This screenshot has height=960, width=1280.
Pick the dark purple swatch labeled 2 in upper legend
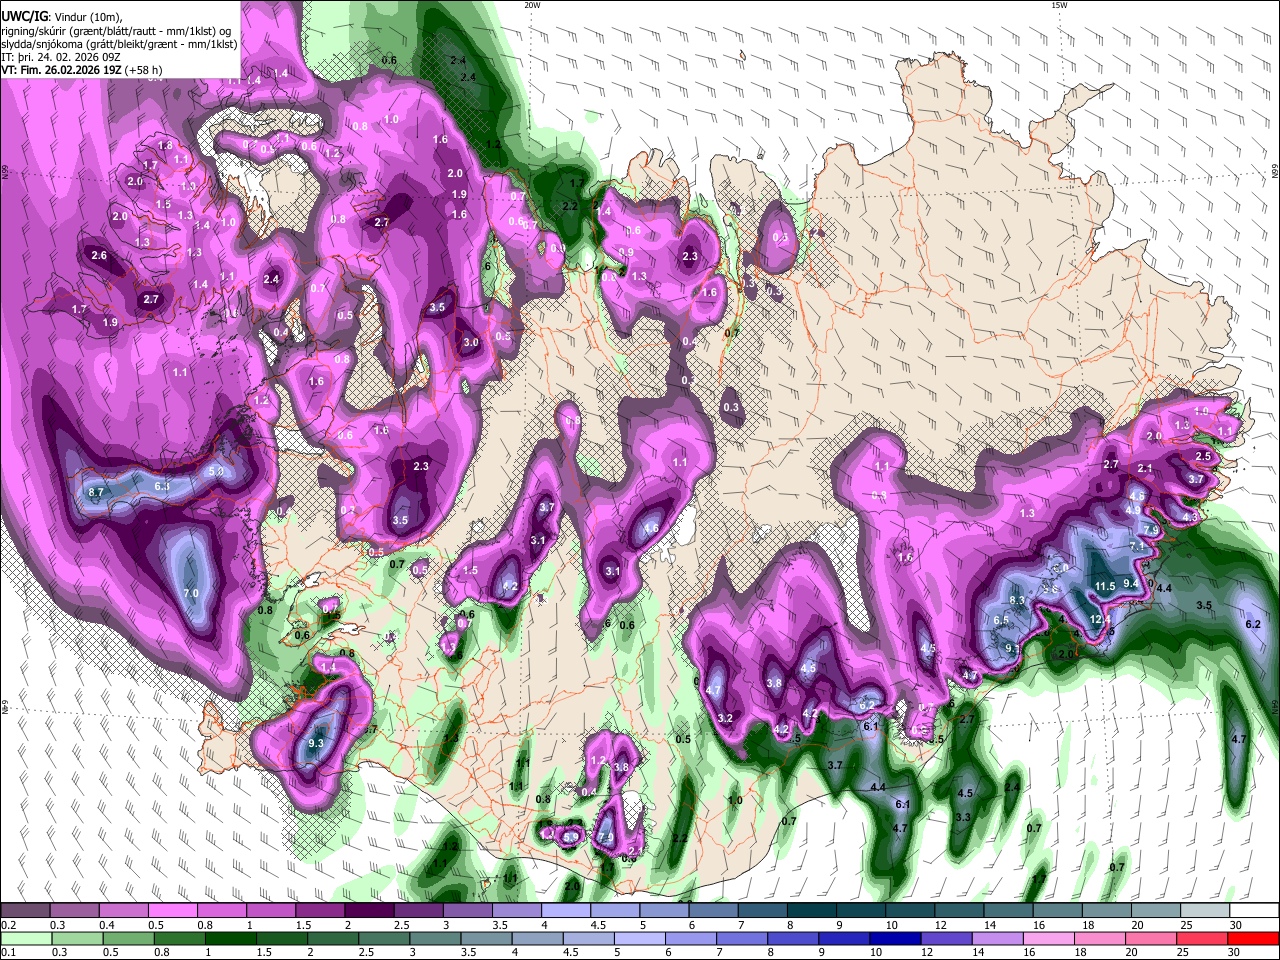coord(369,911)
